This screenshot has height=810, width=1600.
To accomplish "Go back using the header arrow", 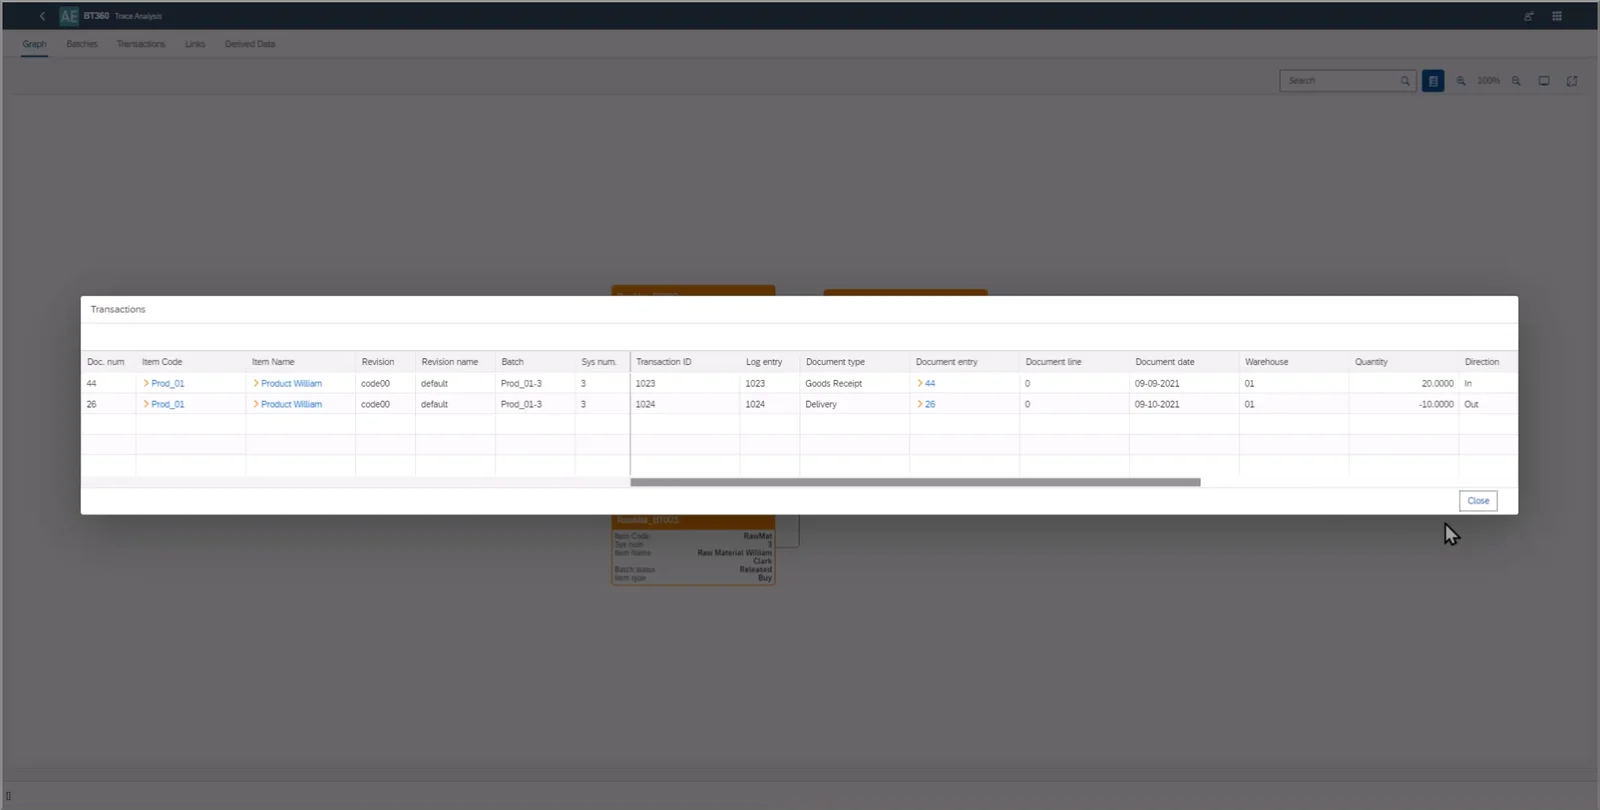I will tap(42, 16).
